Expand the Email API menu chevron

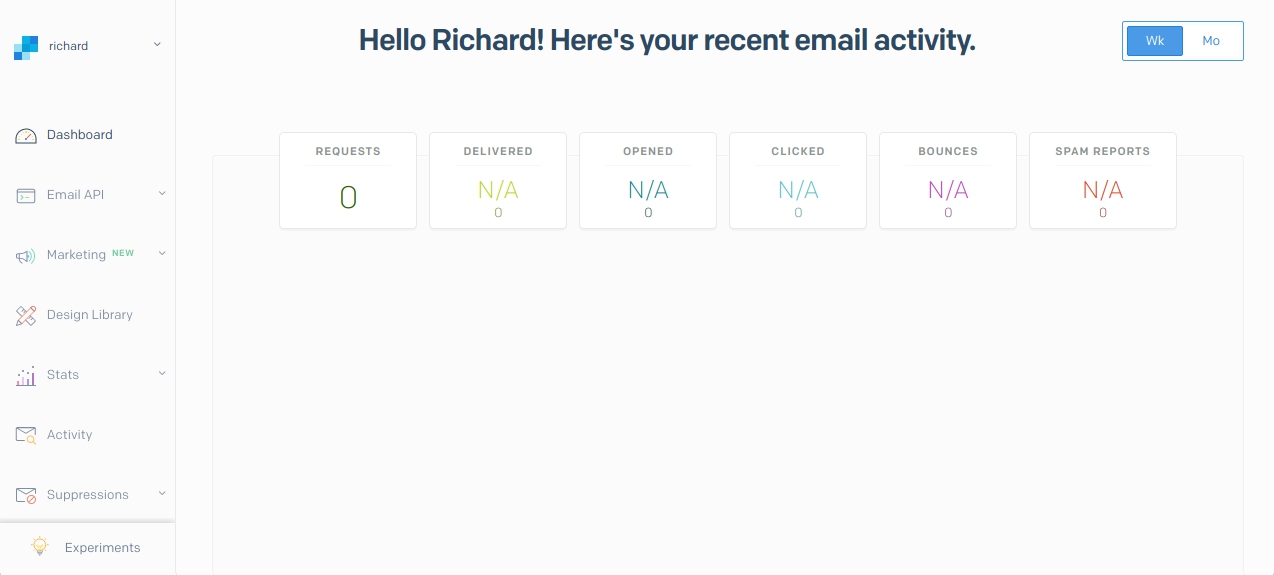tap(162, 194)
